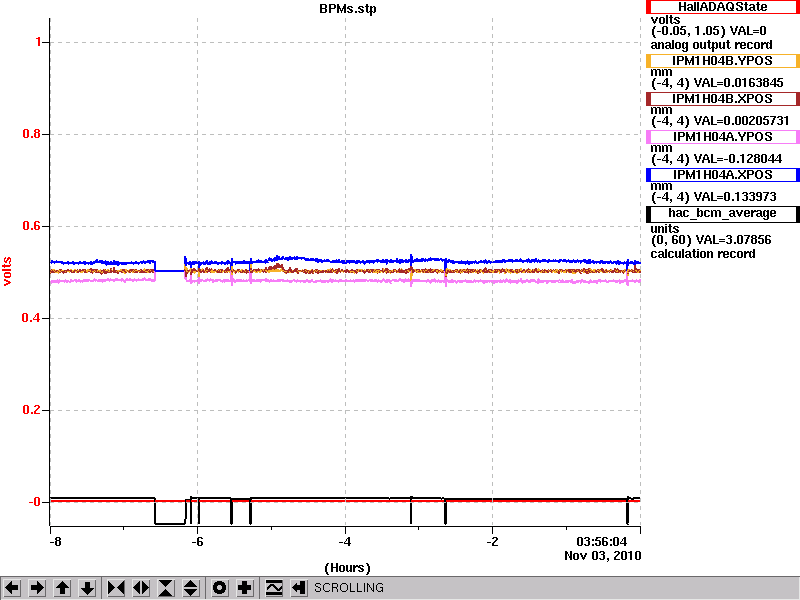Image resolution: width=800 pixels, height=600 pixels.
Task: Select the IPM1H04A.XPOS curve legend
Action: point(722,175)
